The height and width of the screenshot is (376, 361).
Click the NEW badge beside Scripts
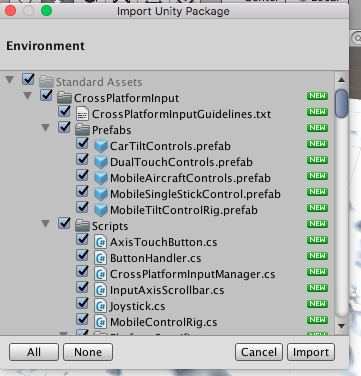(x=317, y=224)
